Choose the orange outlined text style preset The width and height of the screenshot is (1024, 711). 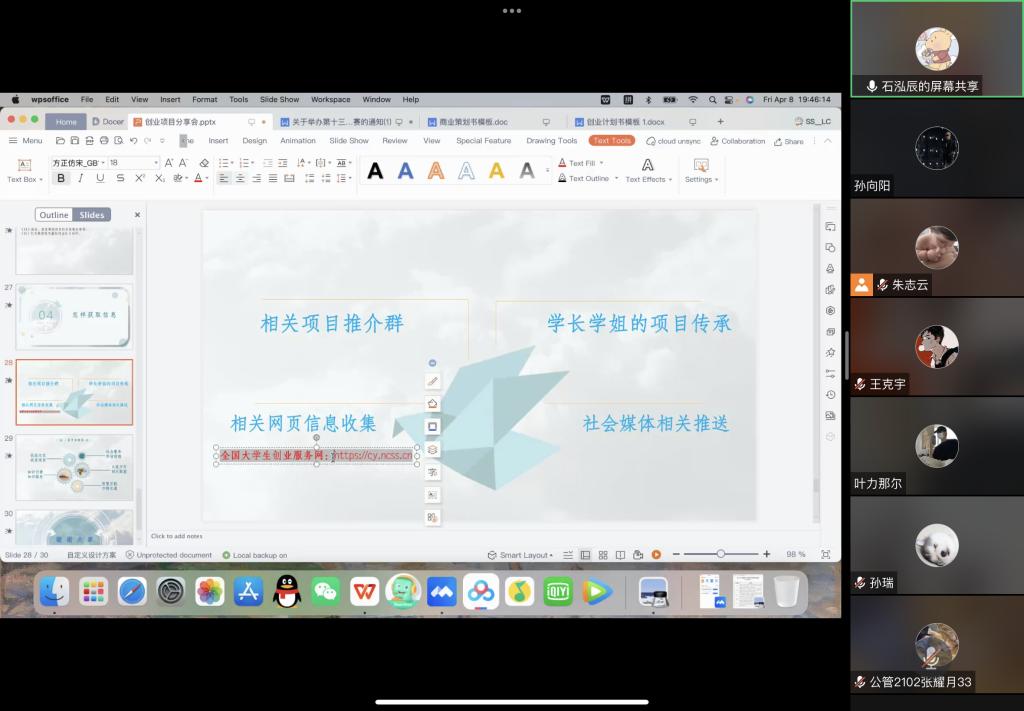tap(436, 171)
